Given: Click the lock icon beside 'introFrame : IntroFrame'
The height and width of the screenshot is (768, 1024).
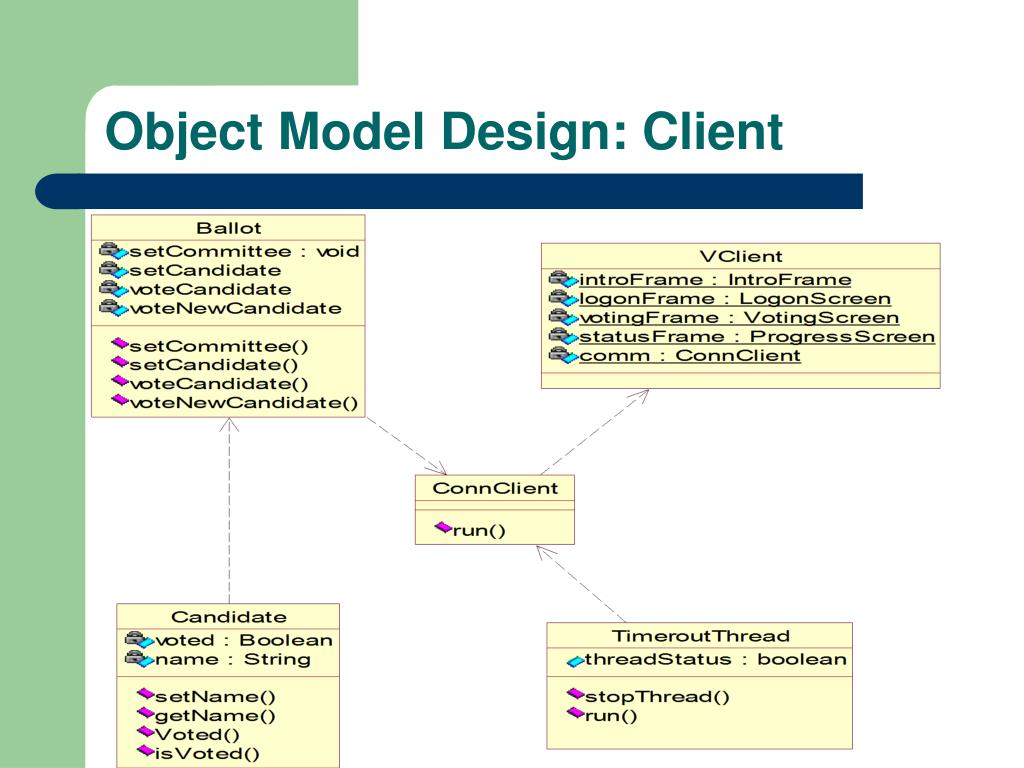Looking at the screenshot, I should [564, 280].
